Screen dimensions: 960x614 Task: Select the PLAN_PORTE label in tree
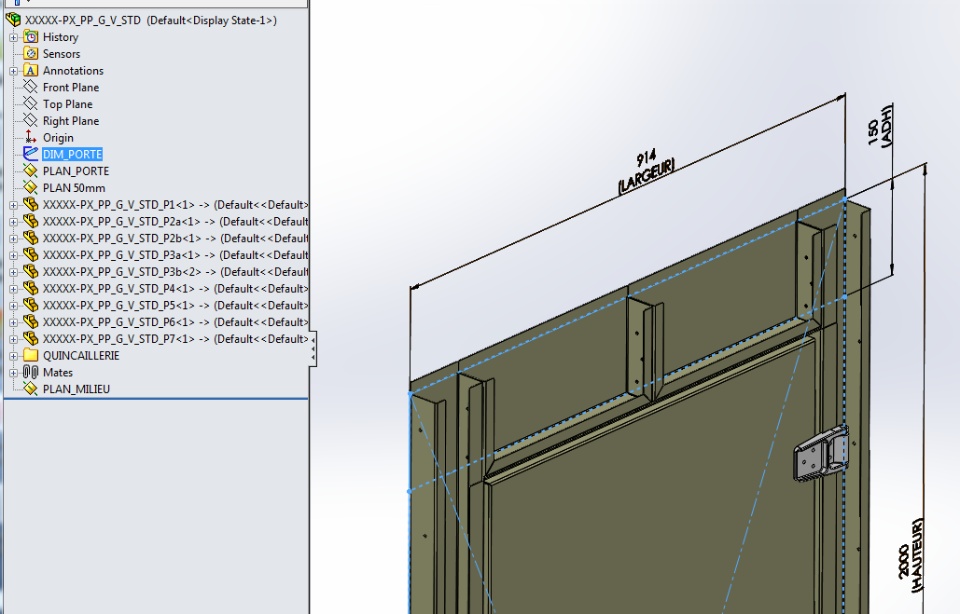(x=76, y=171)
